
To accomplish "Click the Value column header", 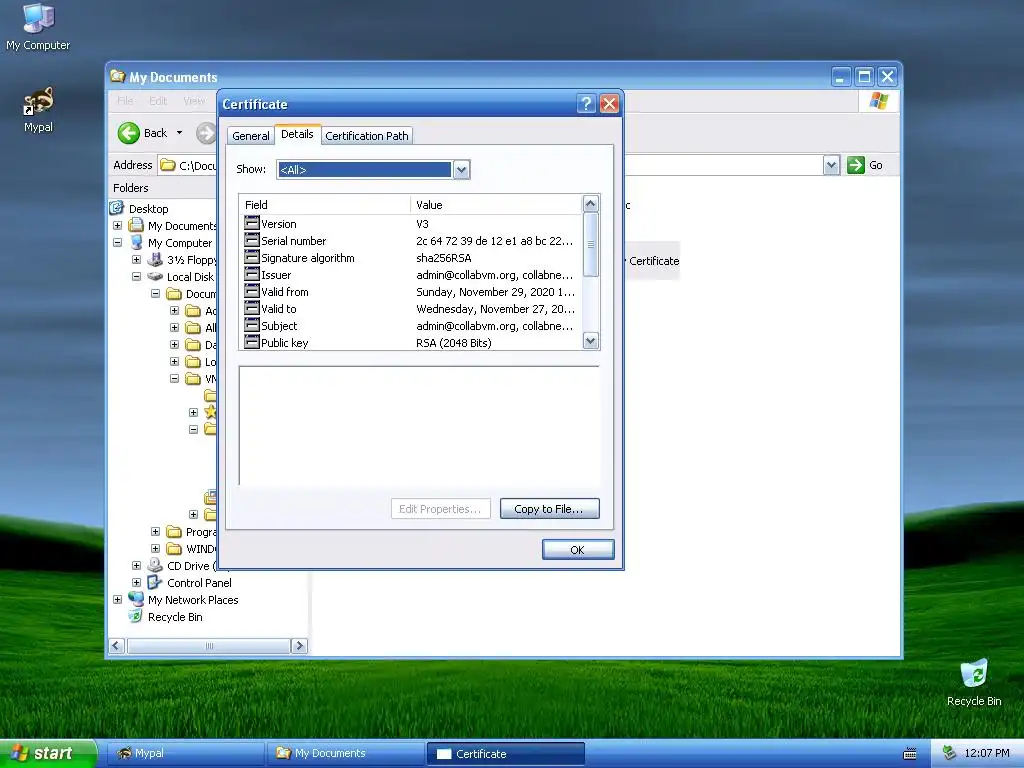I will coord(496,204).
